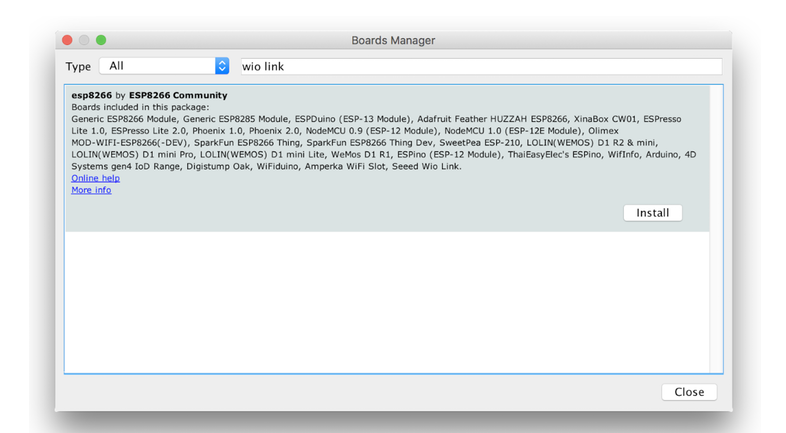Click the green zoom window button

pyautogui.click(x=101, y=40)
